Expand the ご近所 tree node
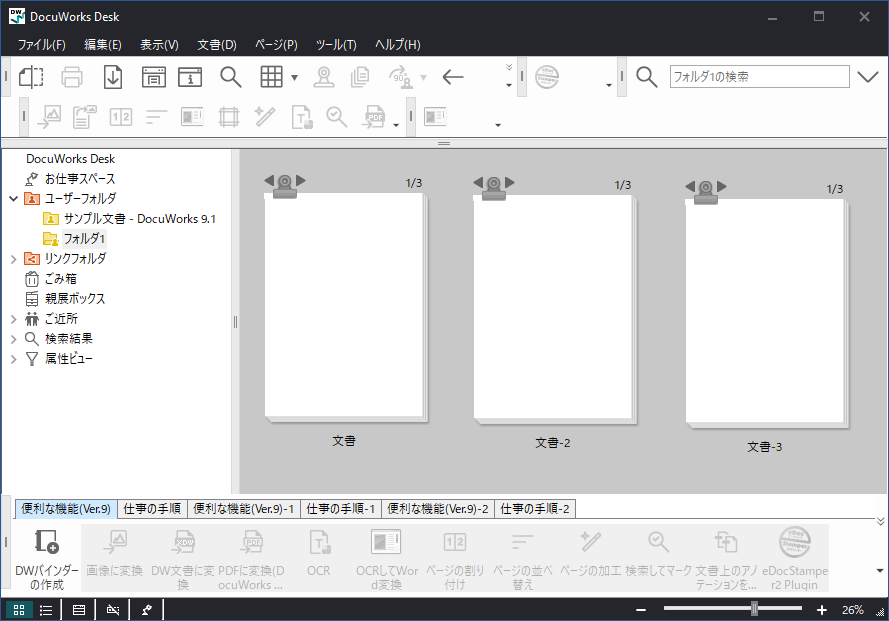The image size is (889, 621). coord(14,319)
